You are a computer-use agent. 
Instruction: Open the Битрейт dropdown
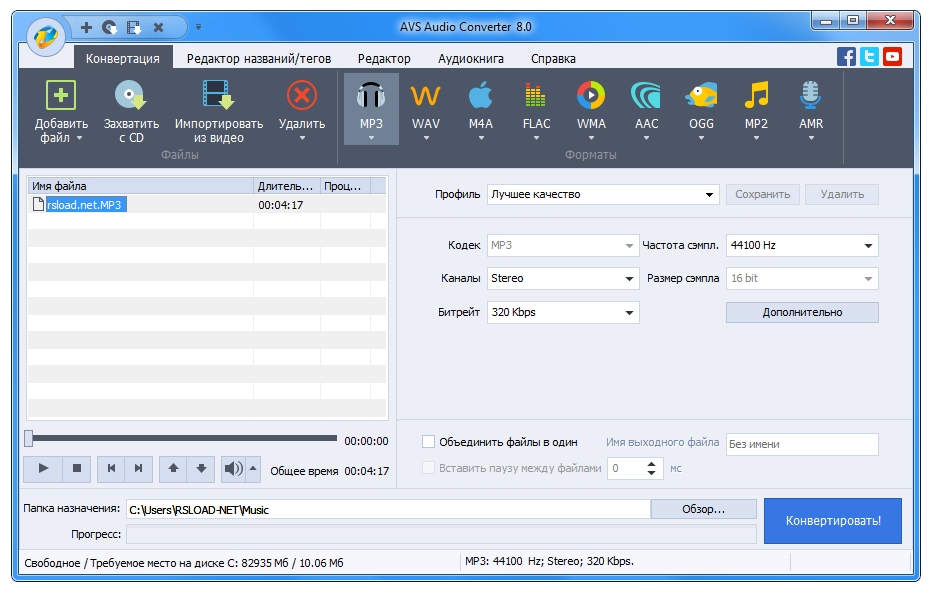tap(629, 312)
